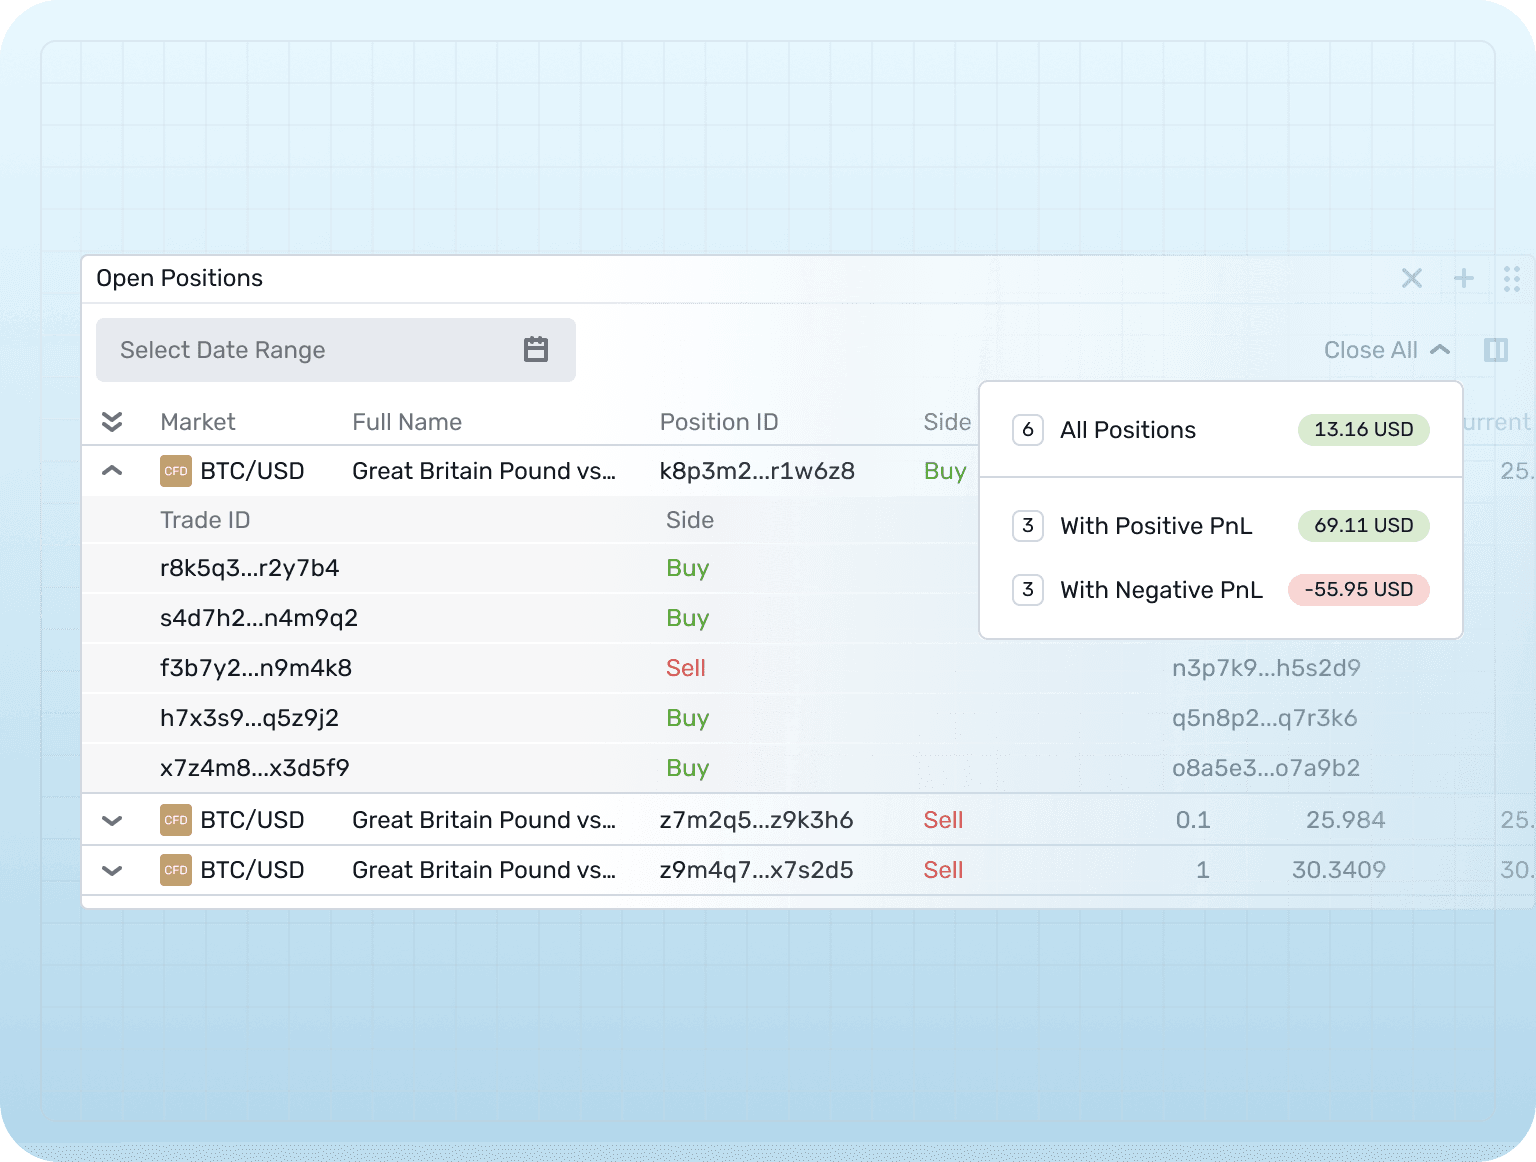The width and height of the screenshot is (1536, 1162).
Task: Click the -55.95 USD negative PnL badge
Action: click(1359, 590)
